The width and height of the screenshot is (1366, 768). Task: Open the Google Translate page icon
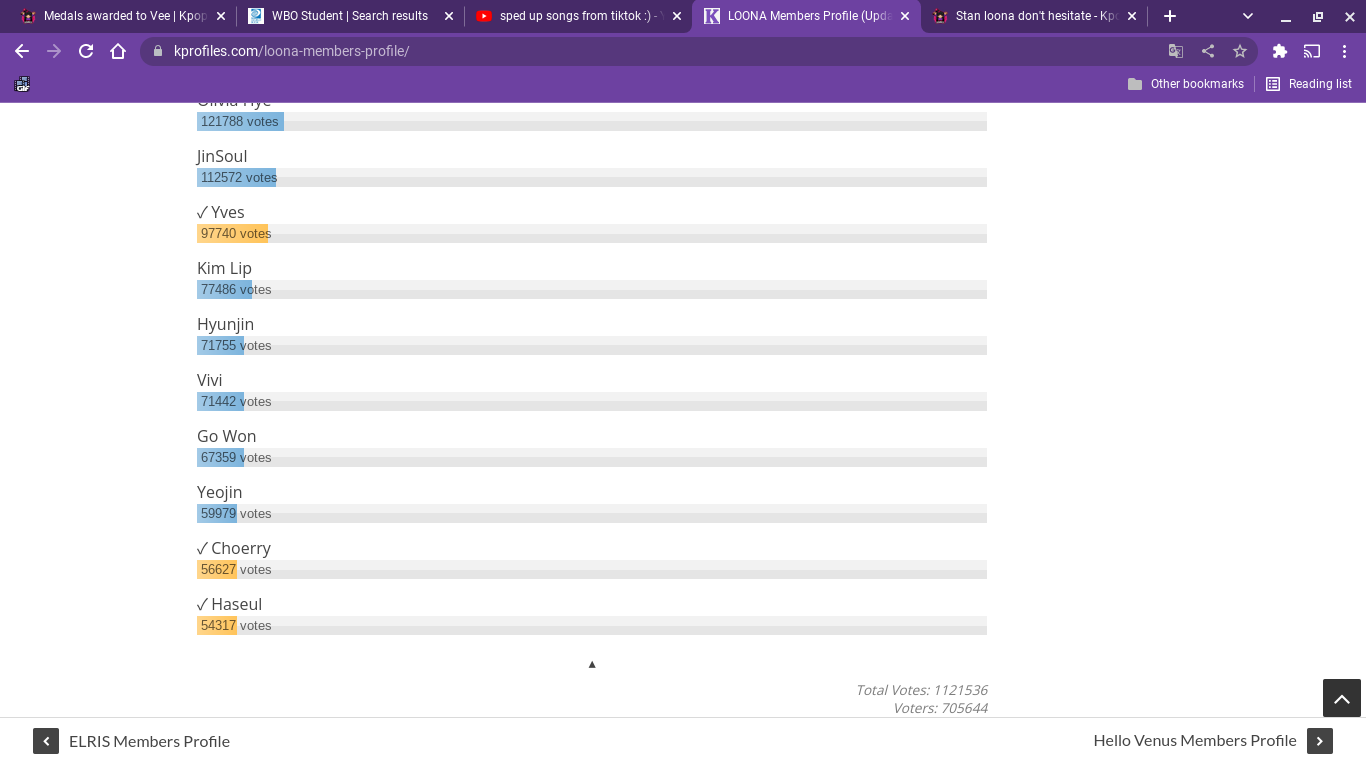[x=1176, y=51]
